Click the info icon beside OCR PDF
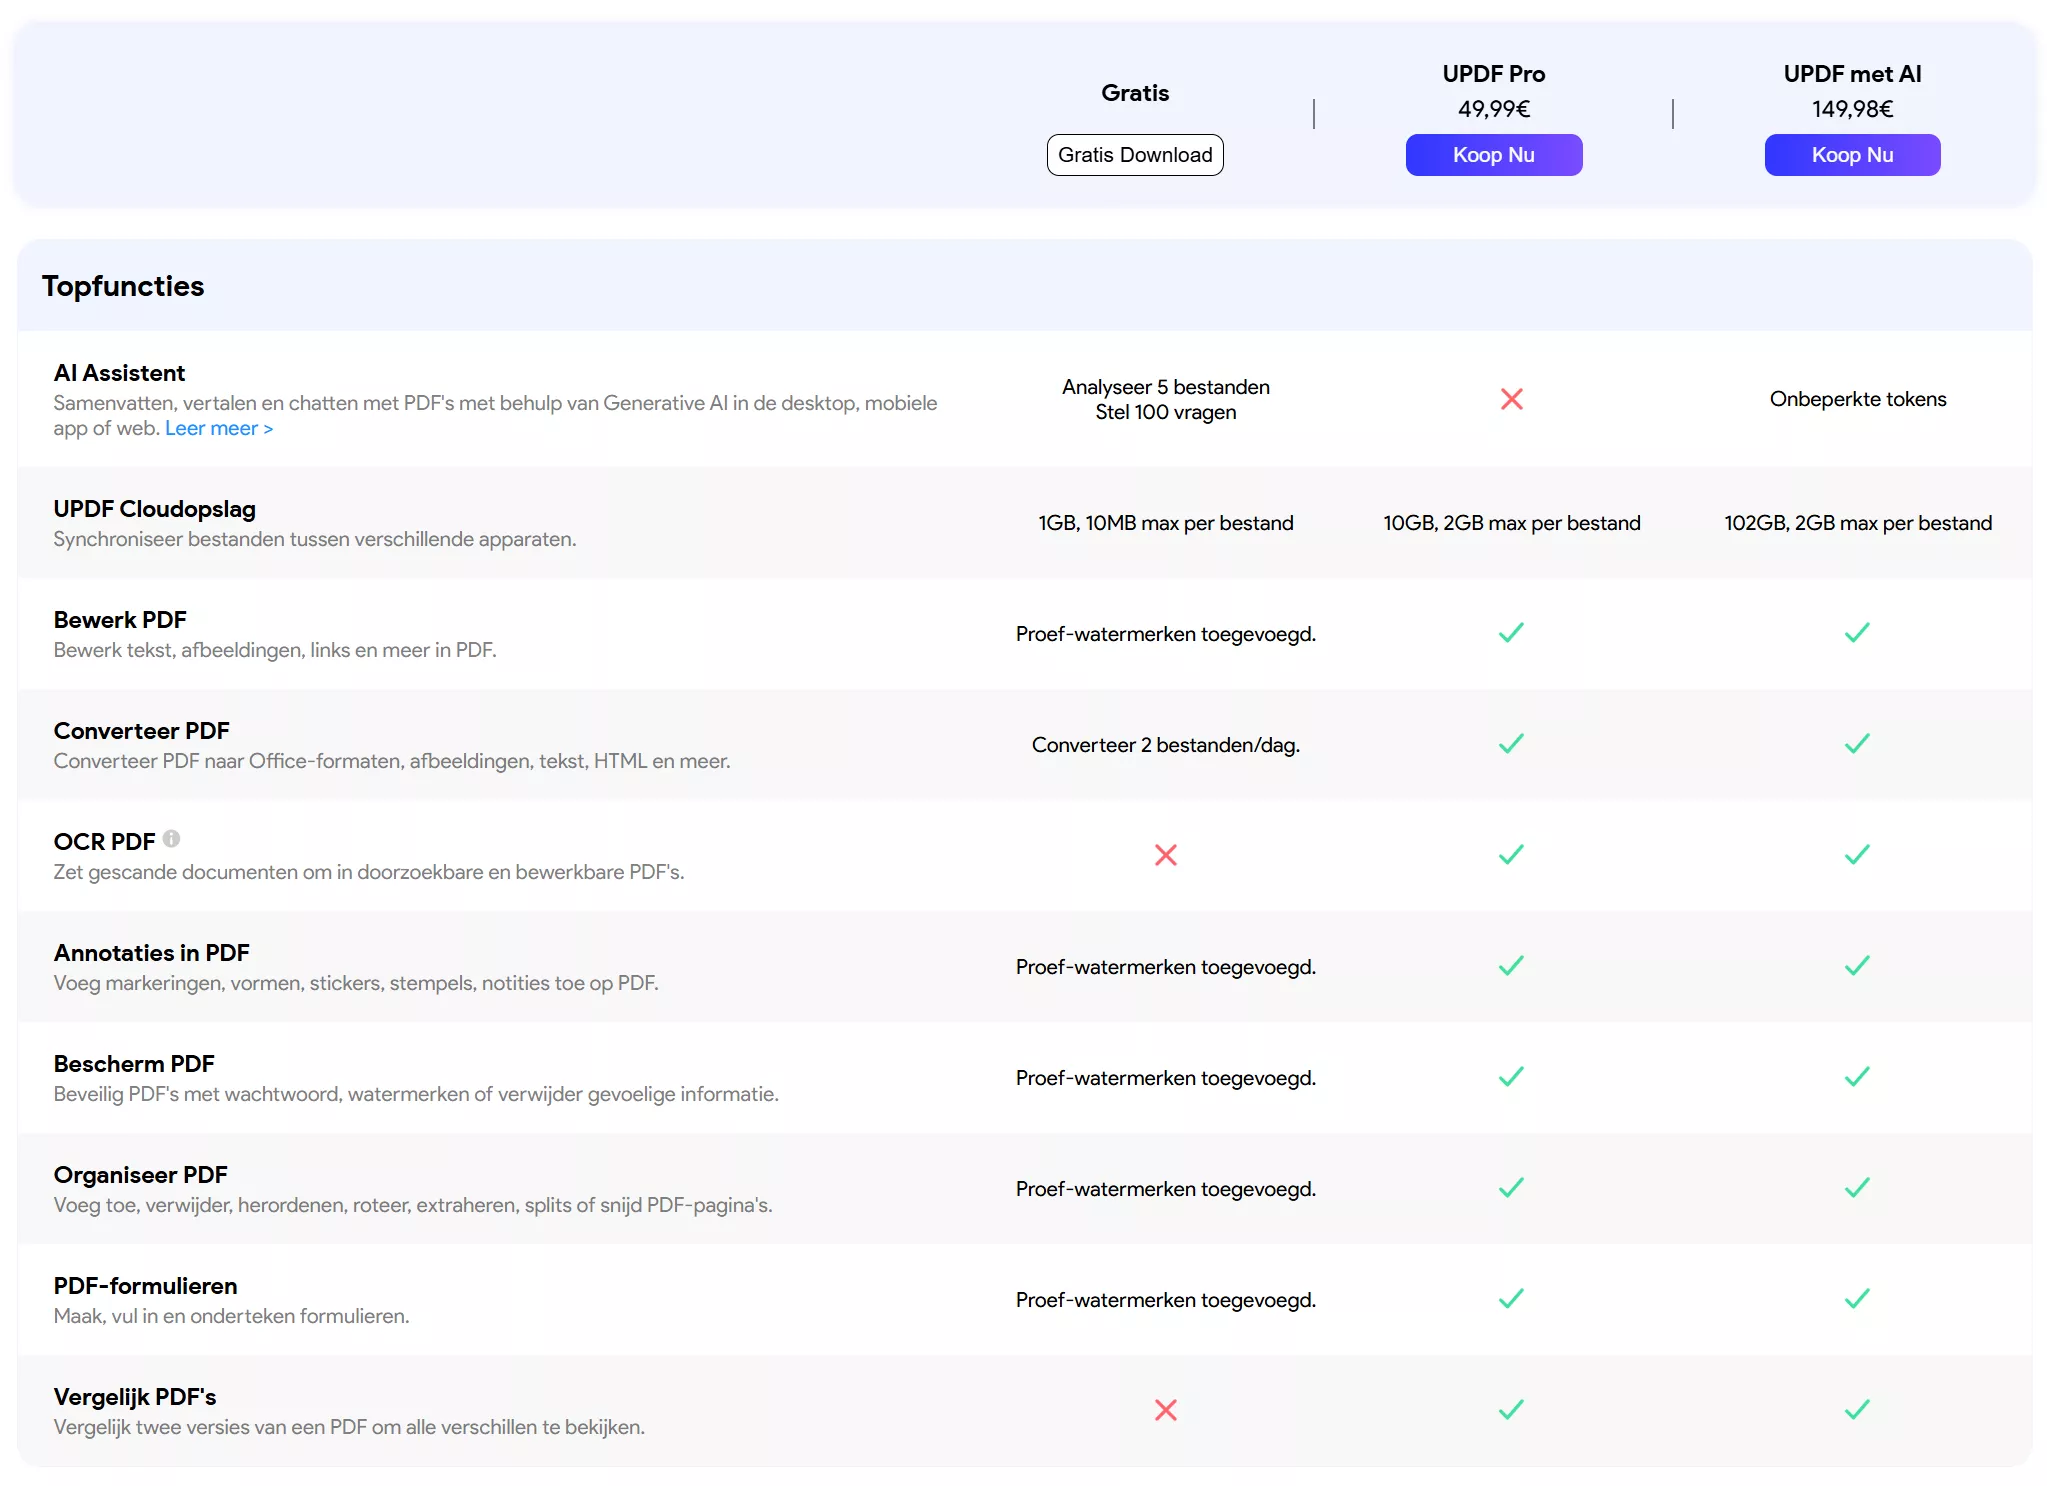The height and width of the screenshot is (1486, 2047). [x=172, y=839]
